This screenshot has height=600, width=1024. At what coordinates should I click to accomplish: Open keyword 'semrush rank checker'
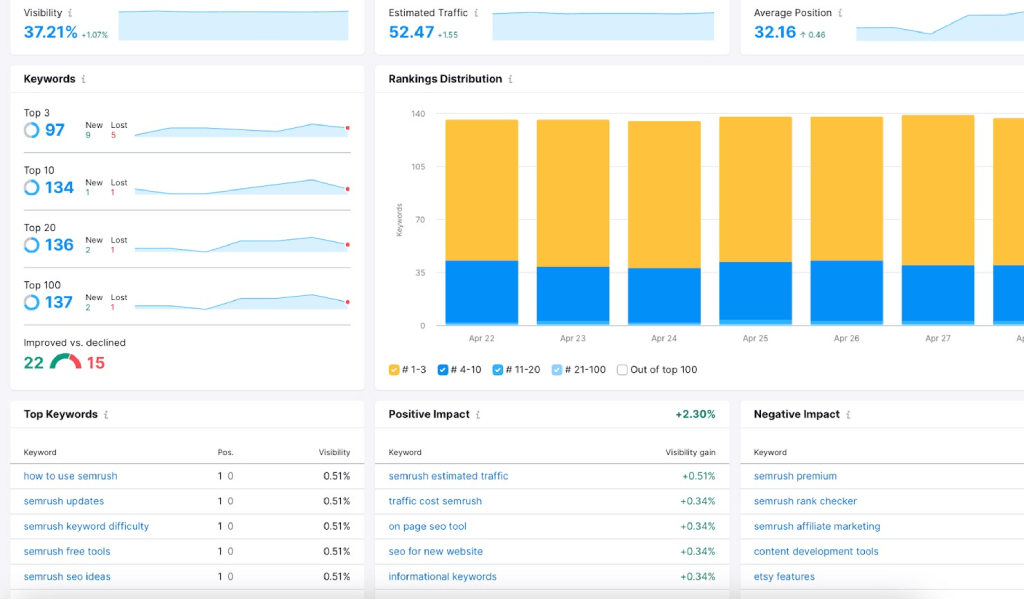point(805,501)
